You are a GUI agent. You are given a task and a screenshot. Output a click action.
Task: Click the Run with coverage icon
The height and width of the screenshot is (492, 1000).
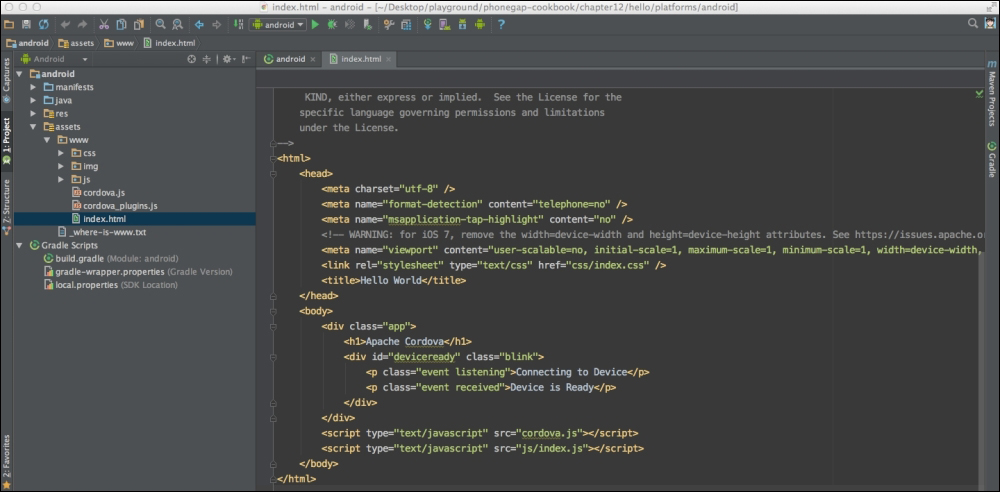pos(349,24)
